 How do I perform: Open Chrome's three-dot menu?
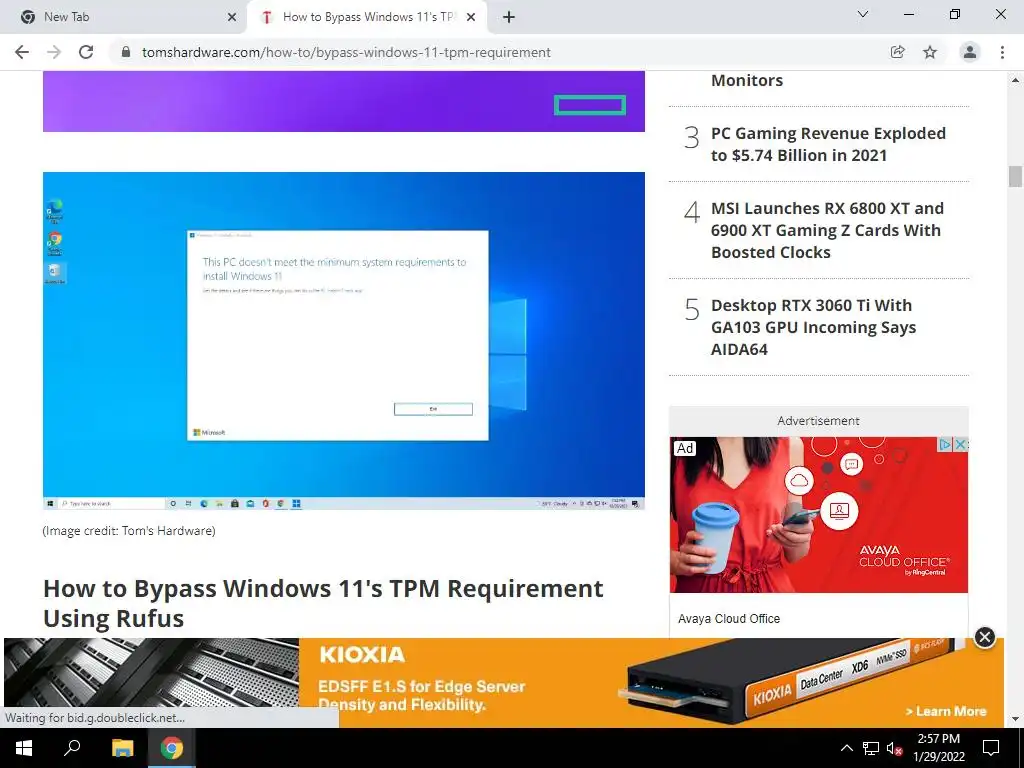tap(1002, 52)
